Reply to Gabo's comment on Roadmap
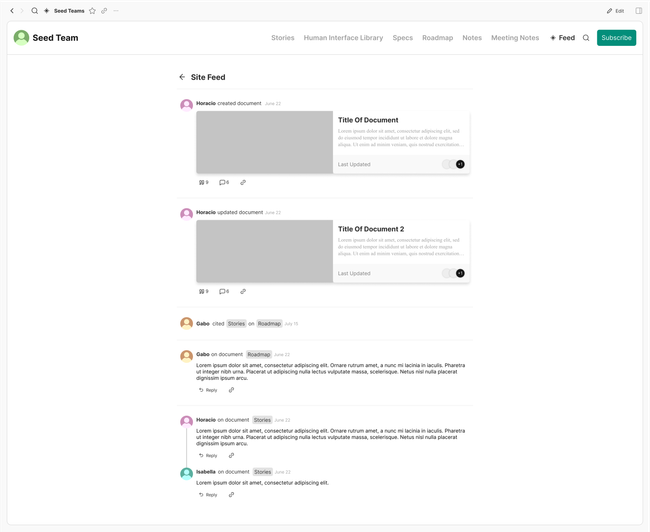This screenshot has width=650, height=532. [208, 390]
